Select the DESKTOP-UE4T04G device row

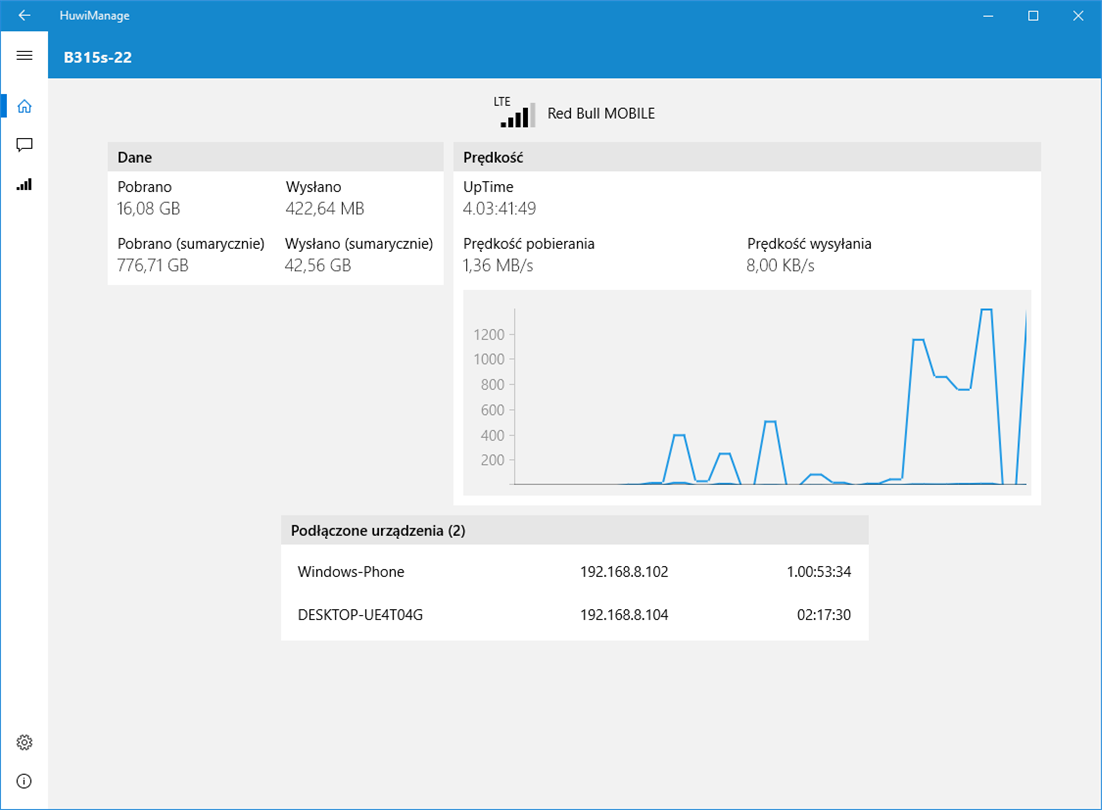point(575,615)
